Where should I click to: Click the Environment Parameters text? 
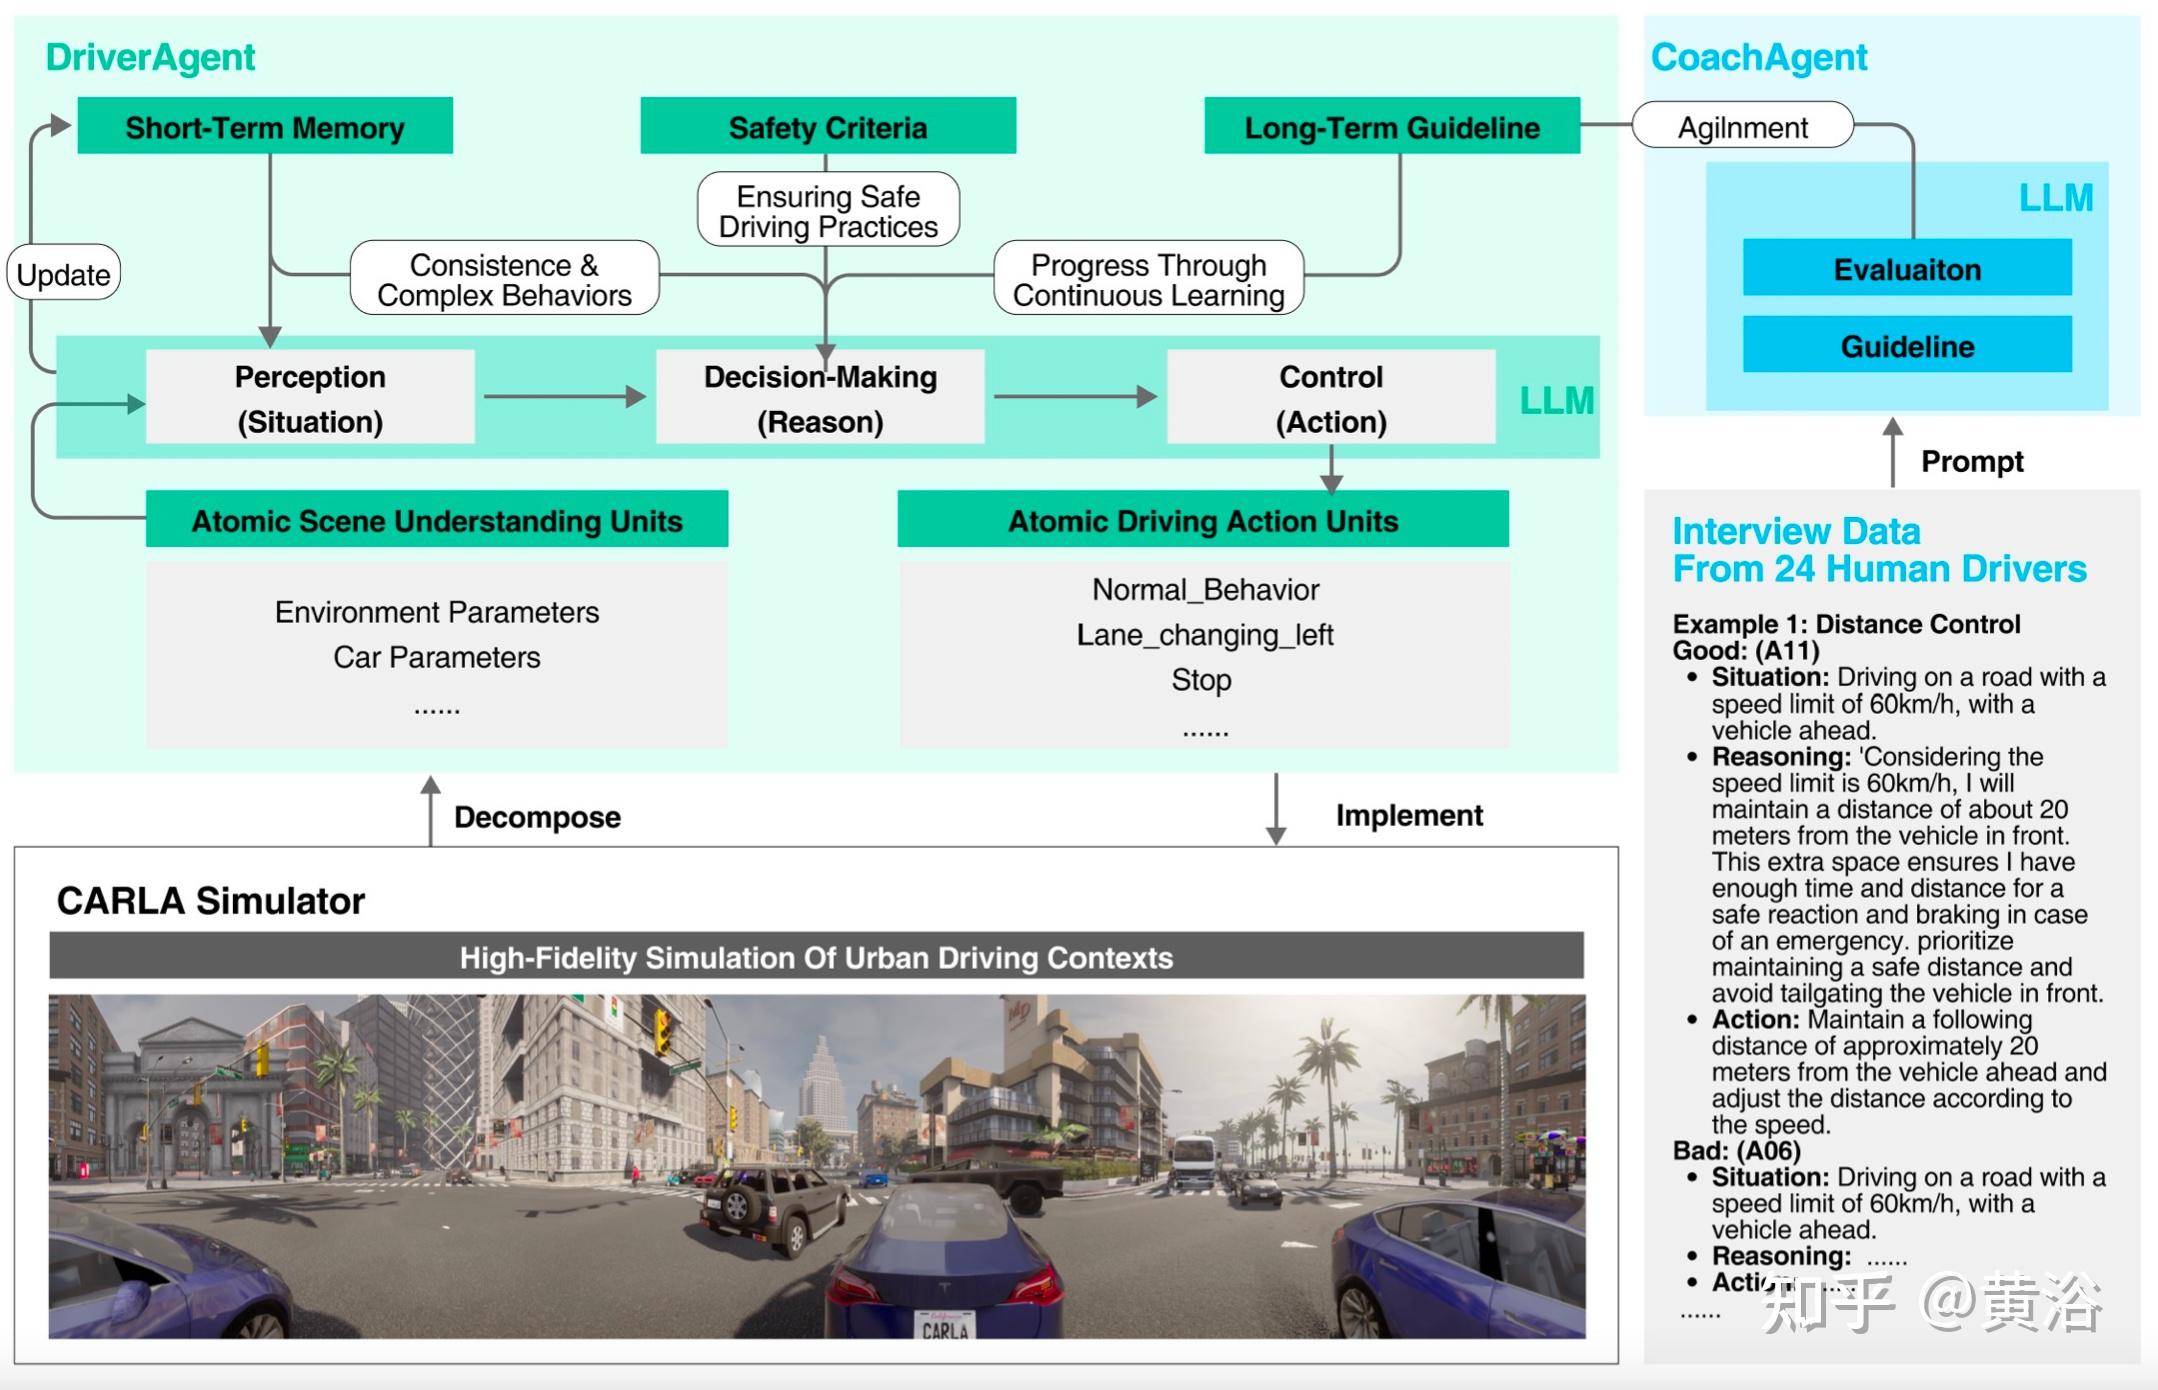point(437,612)
